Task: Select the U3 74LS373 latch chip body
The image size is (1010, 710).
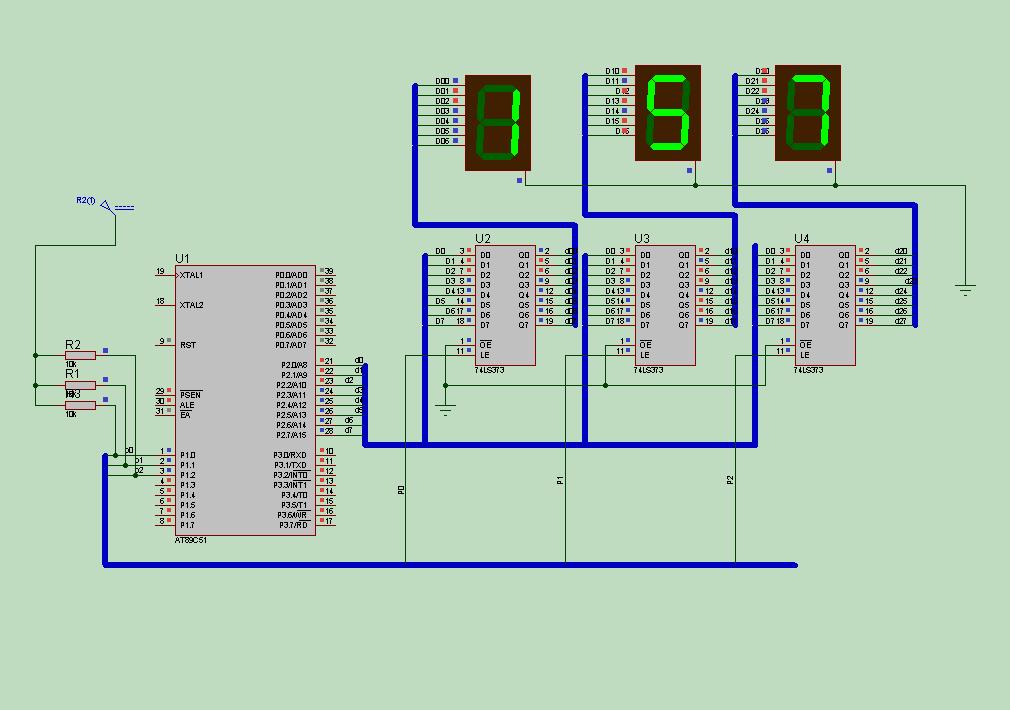Action: [665, 305]
